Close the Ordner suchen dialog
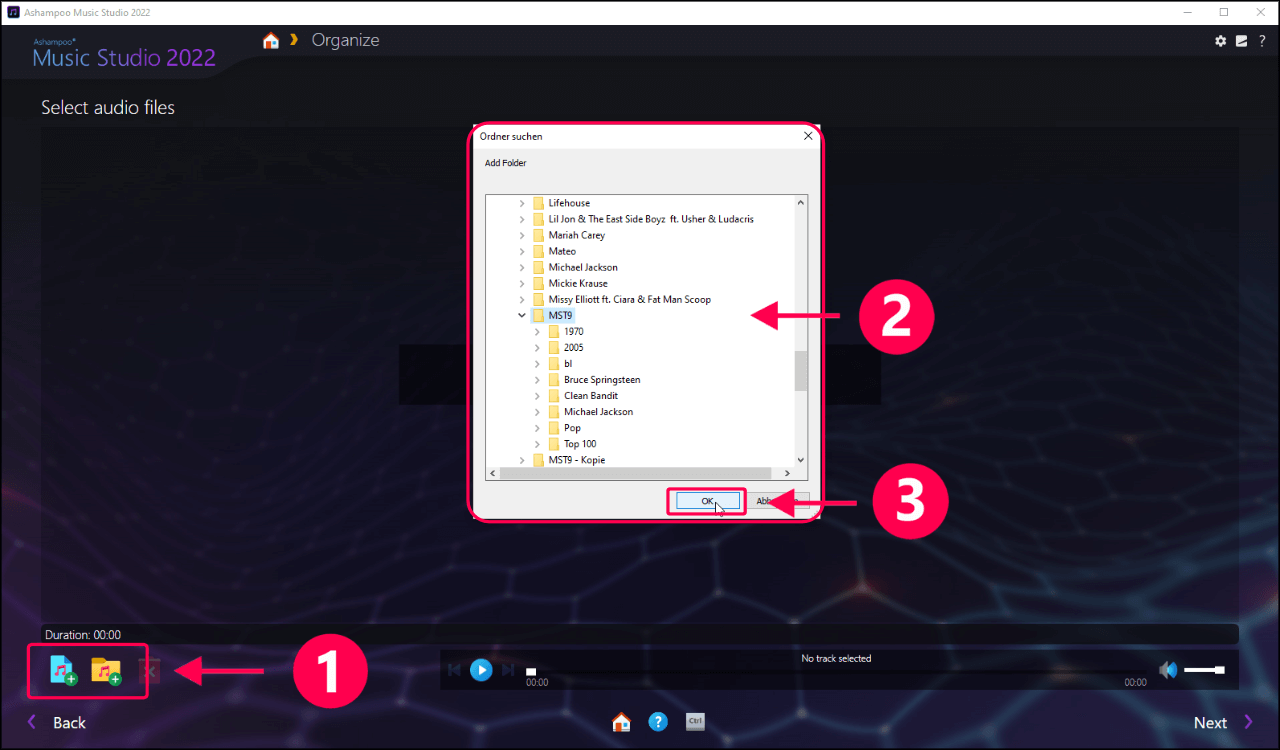Viewport: 1280px width, 750px height. [x=807, y=136]
